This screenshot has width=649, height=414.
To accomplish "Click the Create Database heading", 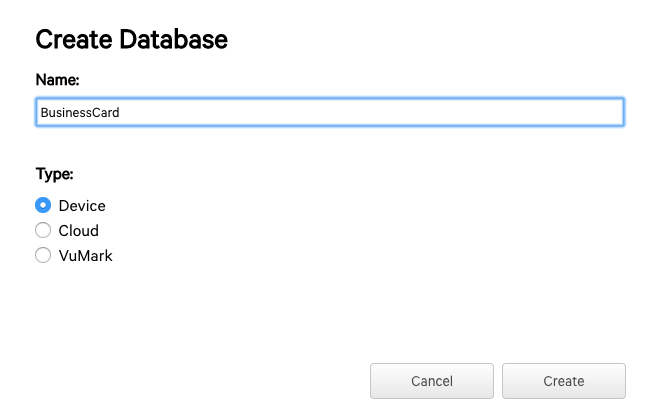I will coord(132,39).
